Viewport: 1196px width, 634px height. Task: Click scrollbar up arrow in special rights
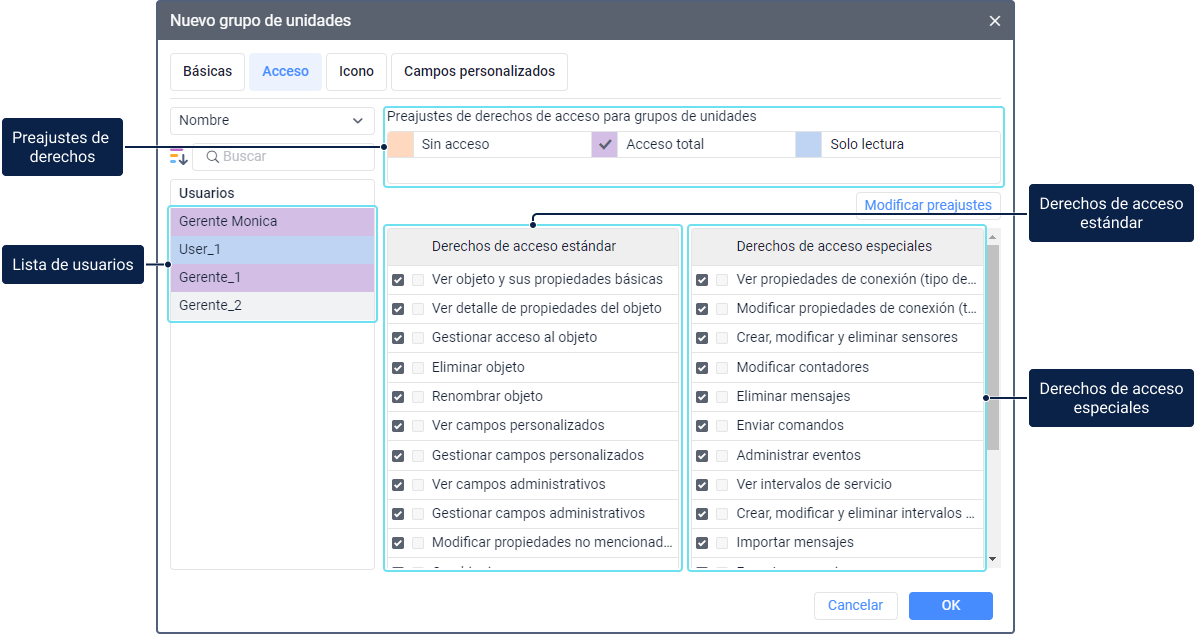(992, 236)
